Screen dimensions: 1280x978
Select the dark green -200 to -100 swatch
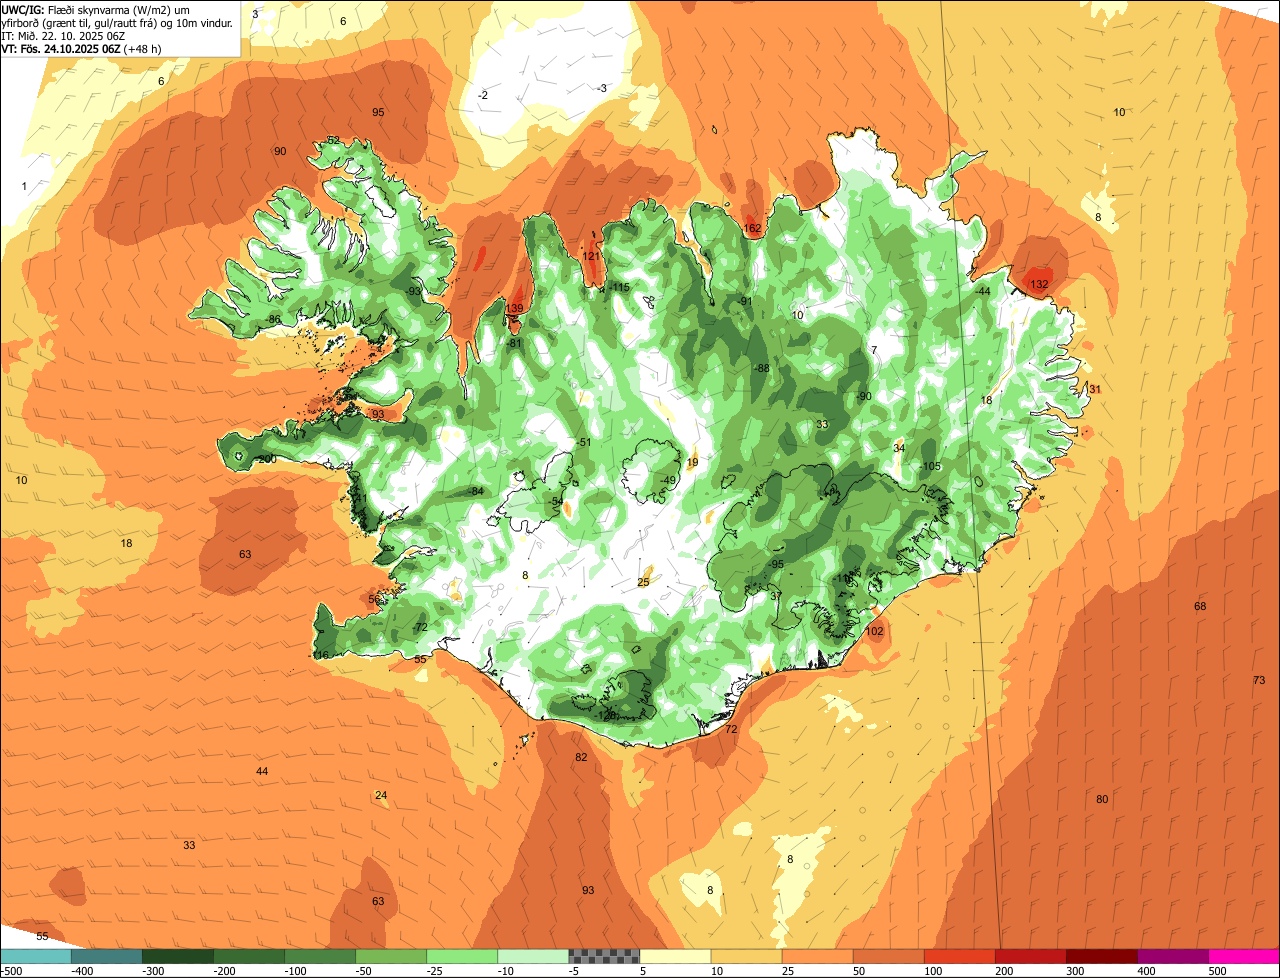pos(249,956)
